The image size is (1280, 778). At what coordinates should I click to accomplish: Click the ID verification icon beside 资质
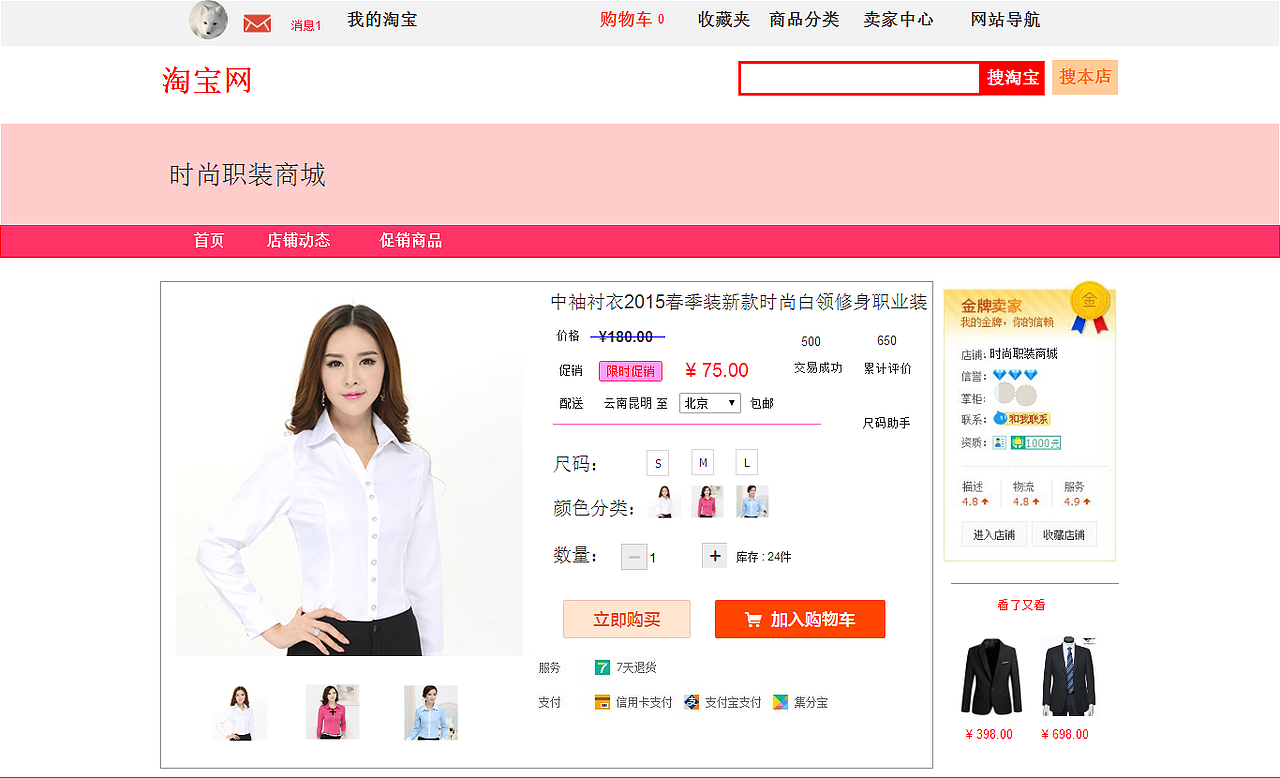pos(998,442)
